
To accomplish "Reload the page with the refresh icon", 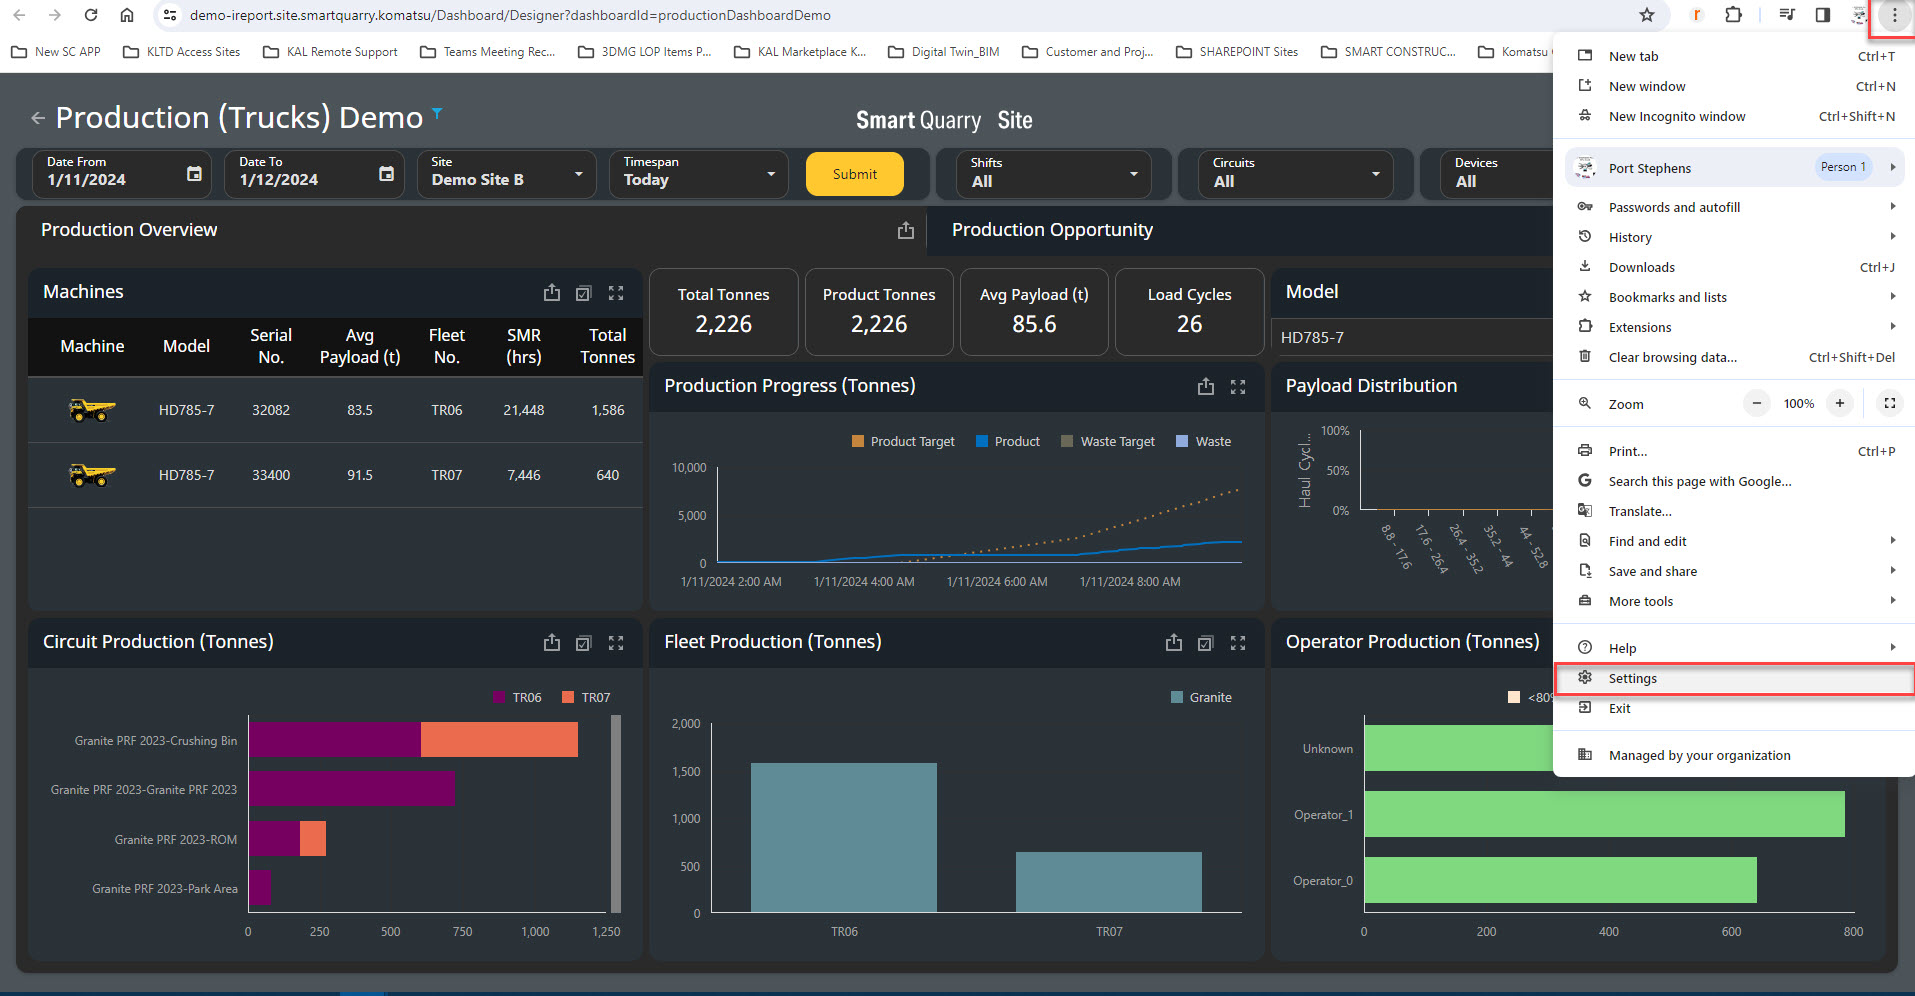I will [91, 15].
